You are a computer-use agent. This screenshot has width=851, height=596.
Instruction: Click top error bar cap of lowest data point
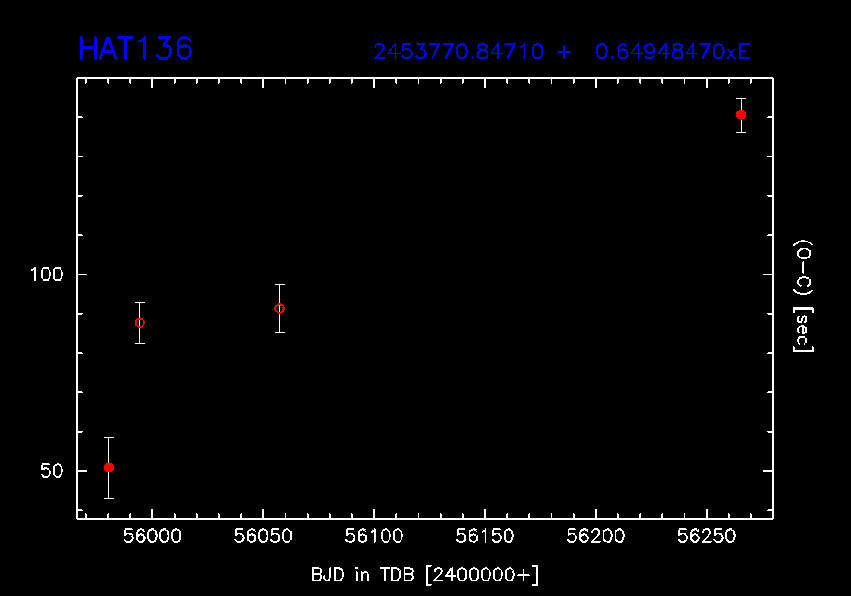[x=109, y=437]
